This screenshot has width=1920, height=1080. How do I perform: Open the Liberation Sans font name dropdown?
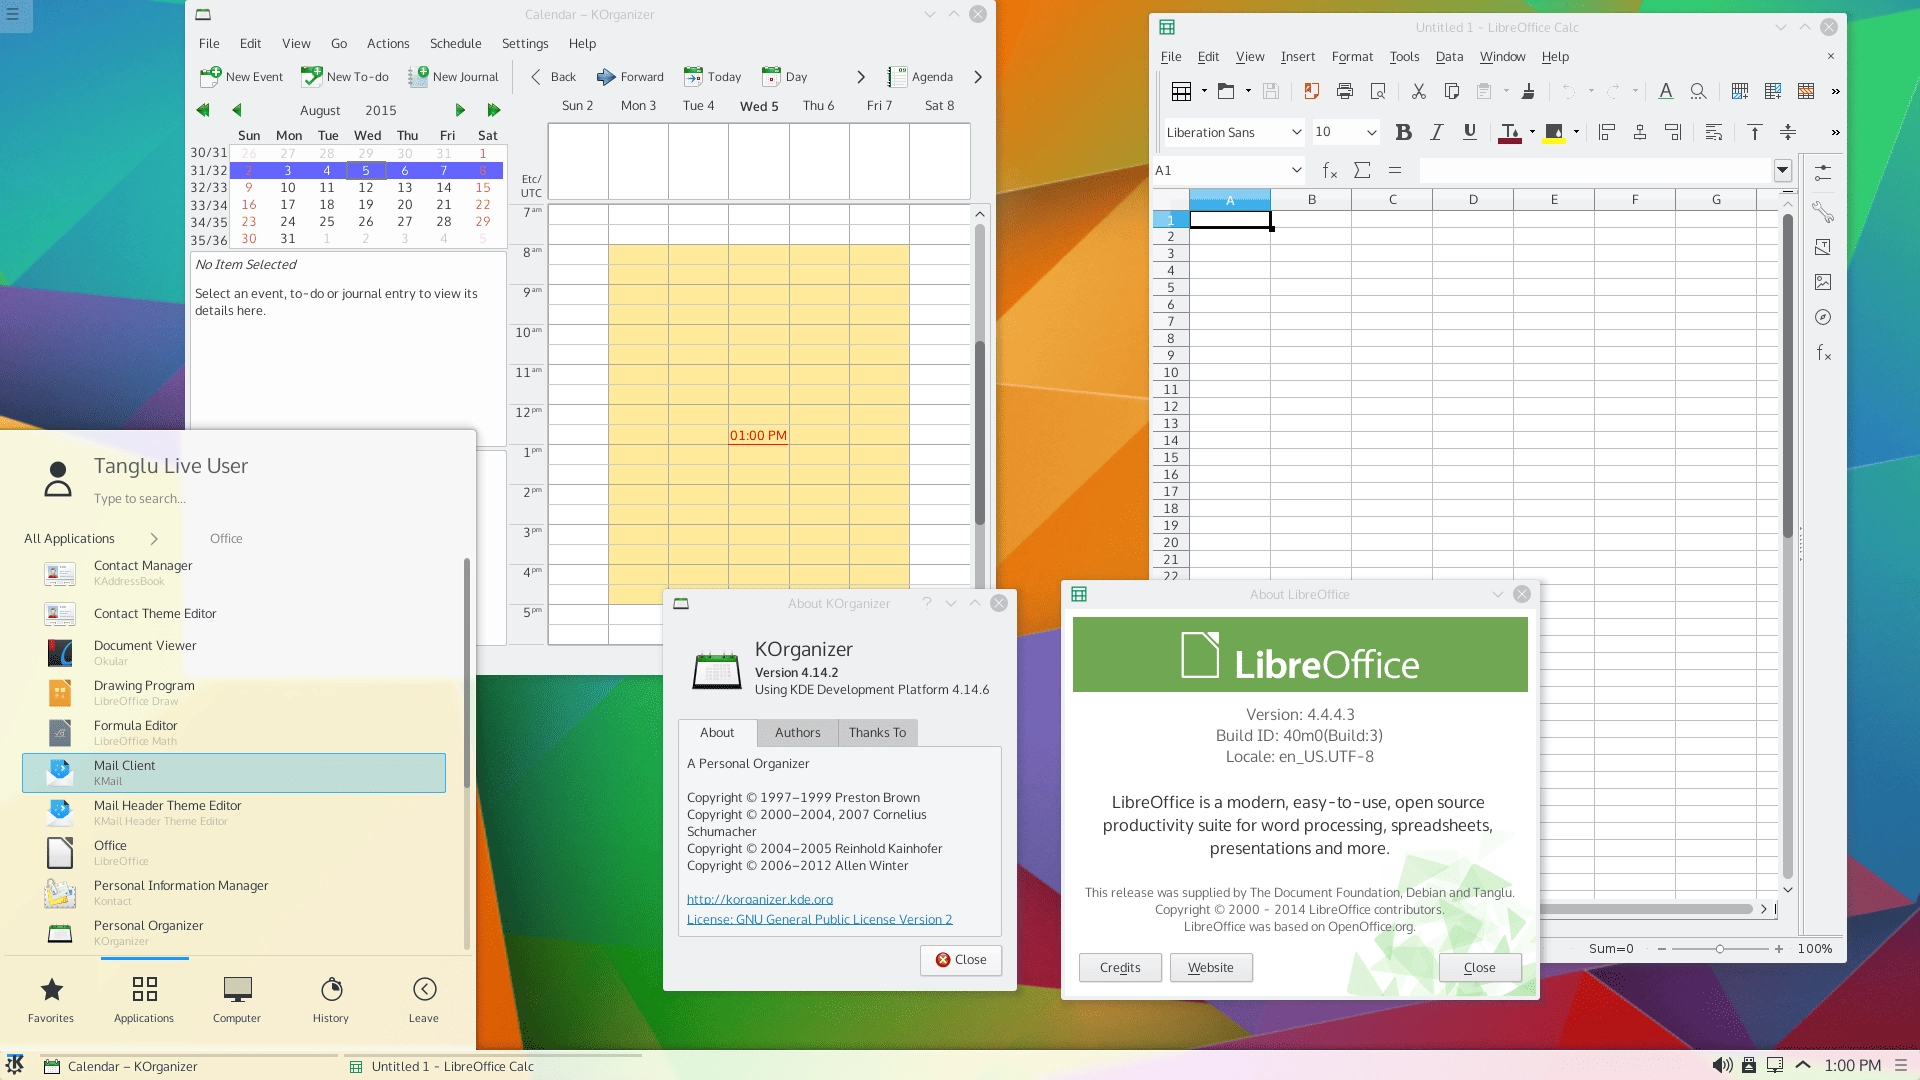[1296, 132]
